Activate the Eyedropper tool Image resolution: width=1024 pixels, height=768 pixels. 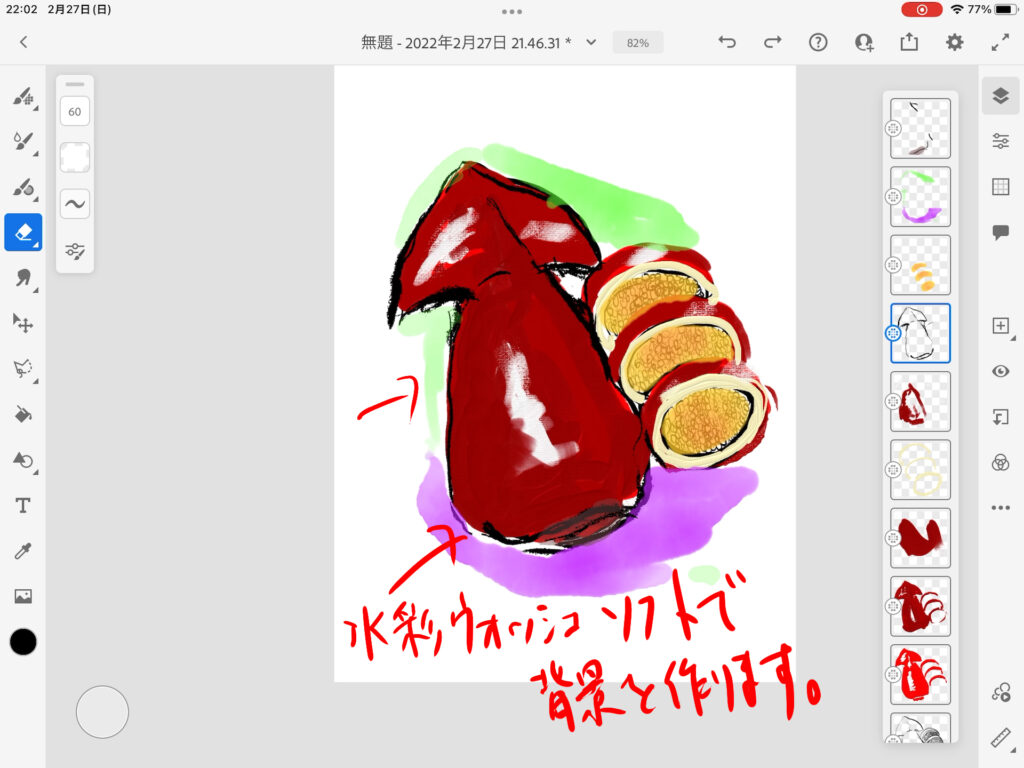[x=22, y=551]
